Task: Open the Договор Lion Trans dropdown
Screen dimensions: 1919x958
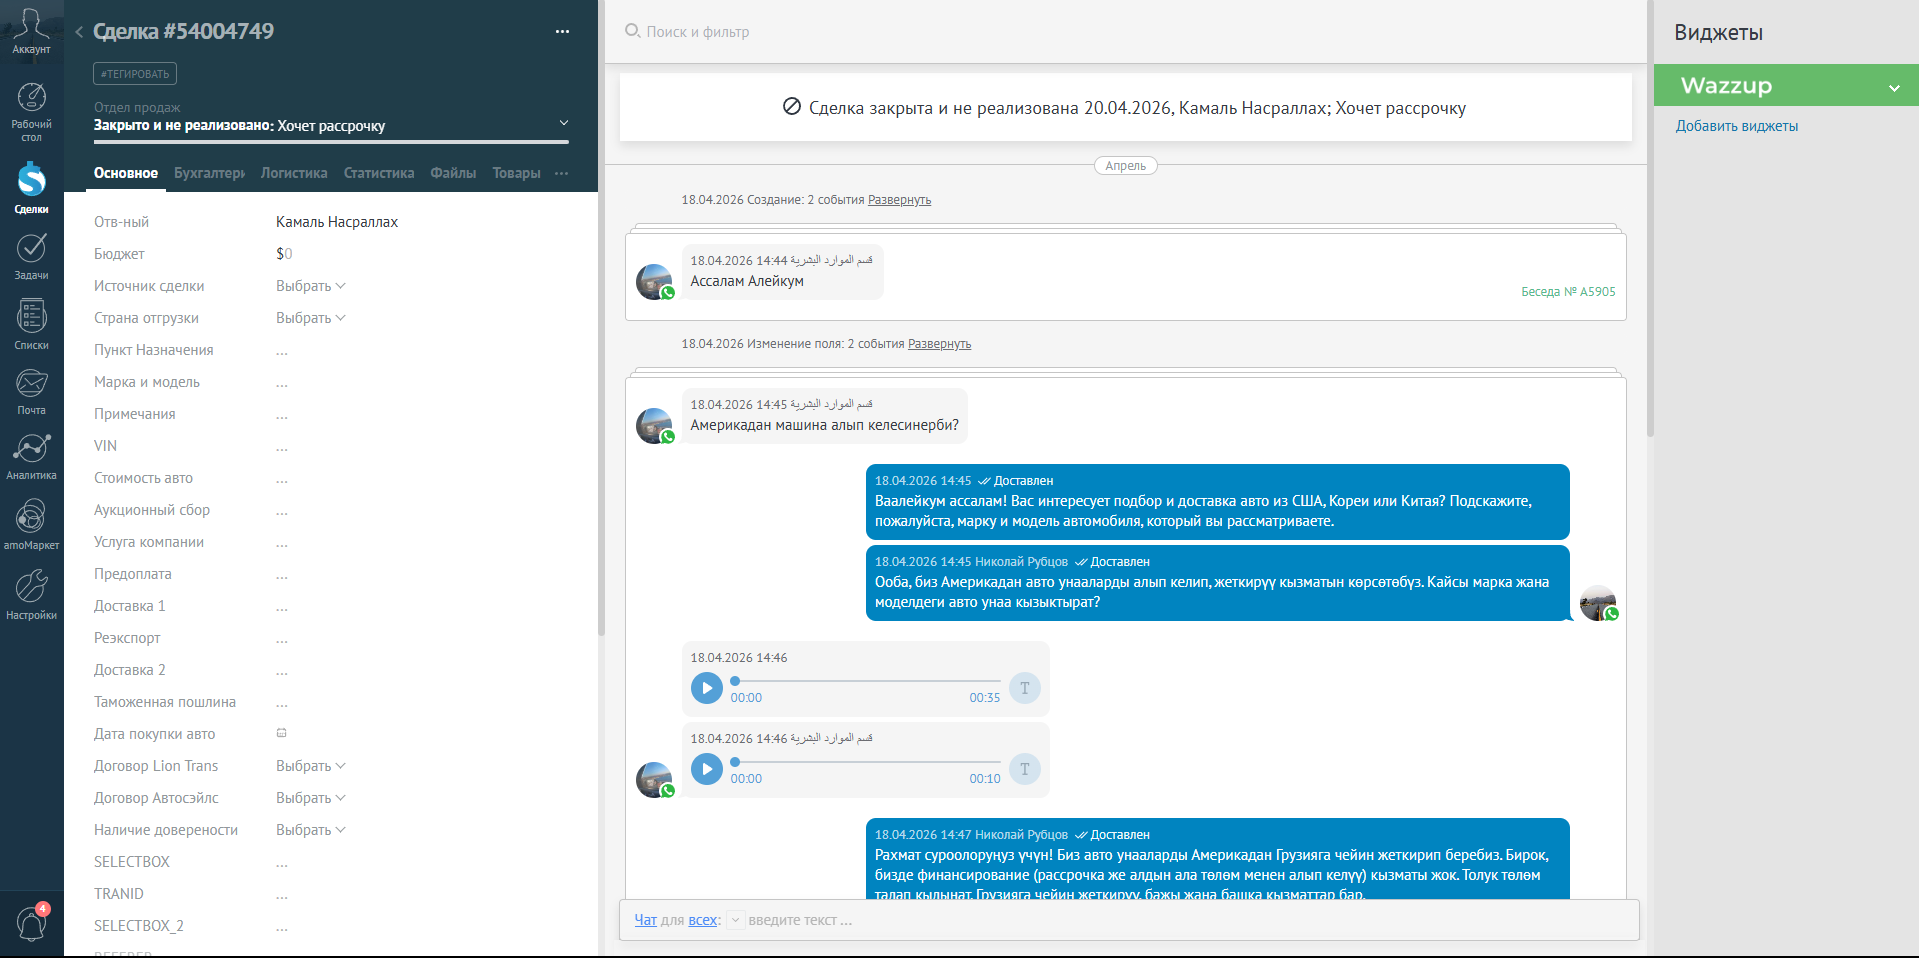Action: (x=311, y=766)
